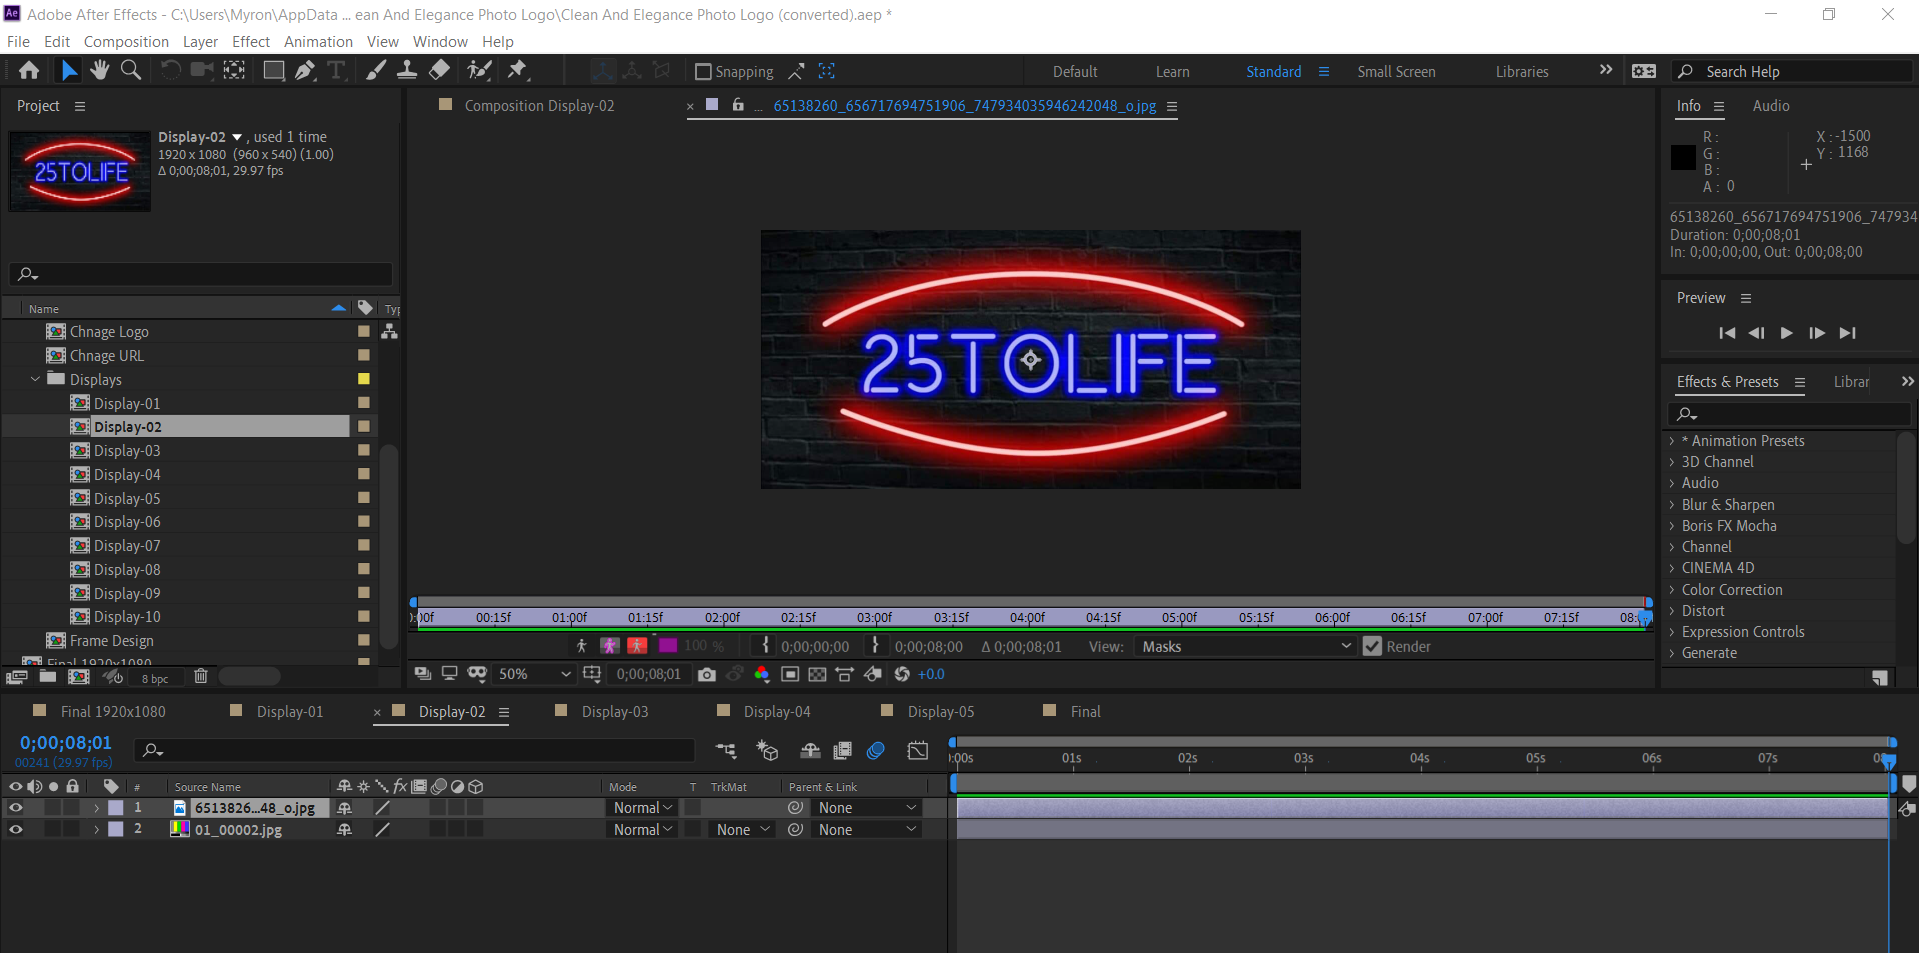Select the Zoom magnifier tool
1919x953 pixels.
[x=130, y=70]
